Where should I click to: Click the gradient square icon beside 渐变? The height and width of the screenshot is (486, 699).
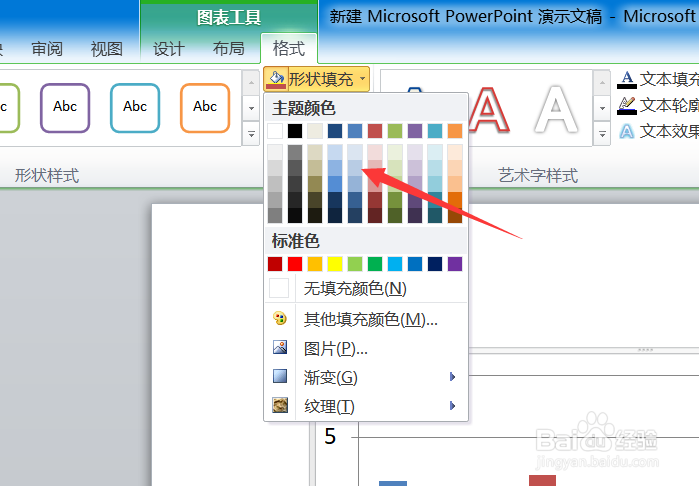(x=280, y=376)
